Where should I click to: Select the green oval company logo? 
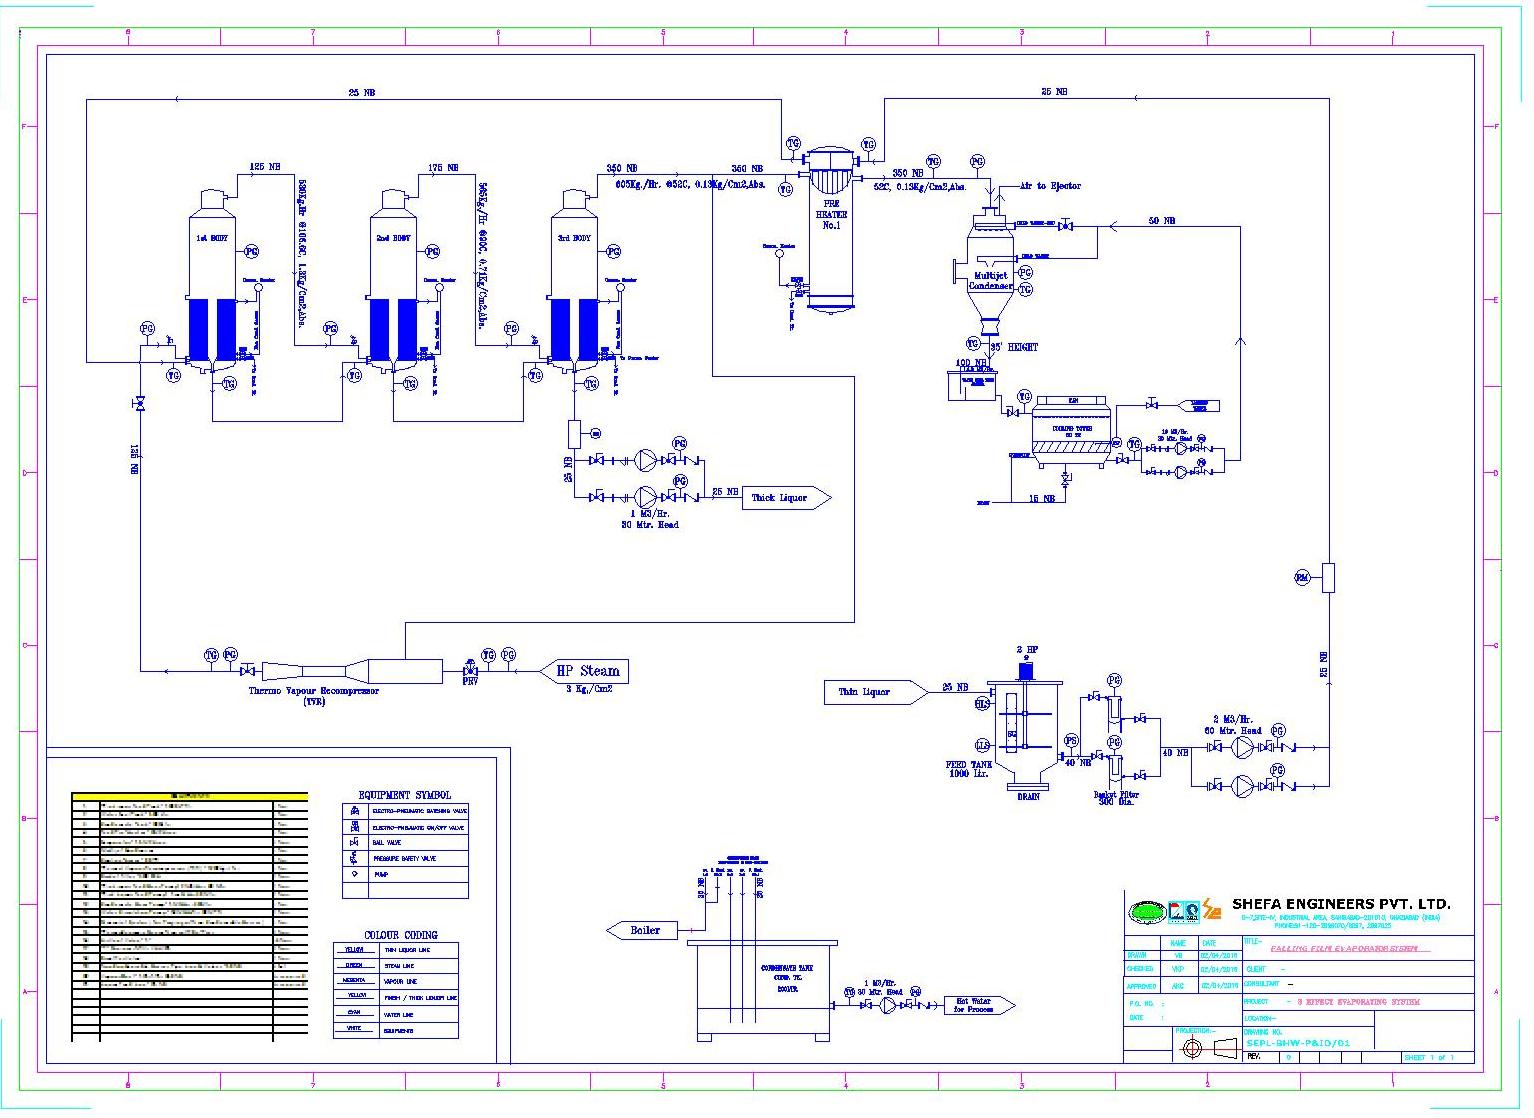1146,912
